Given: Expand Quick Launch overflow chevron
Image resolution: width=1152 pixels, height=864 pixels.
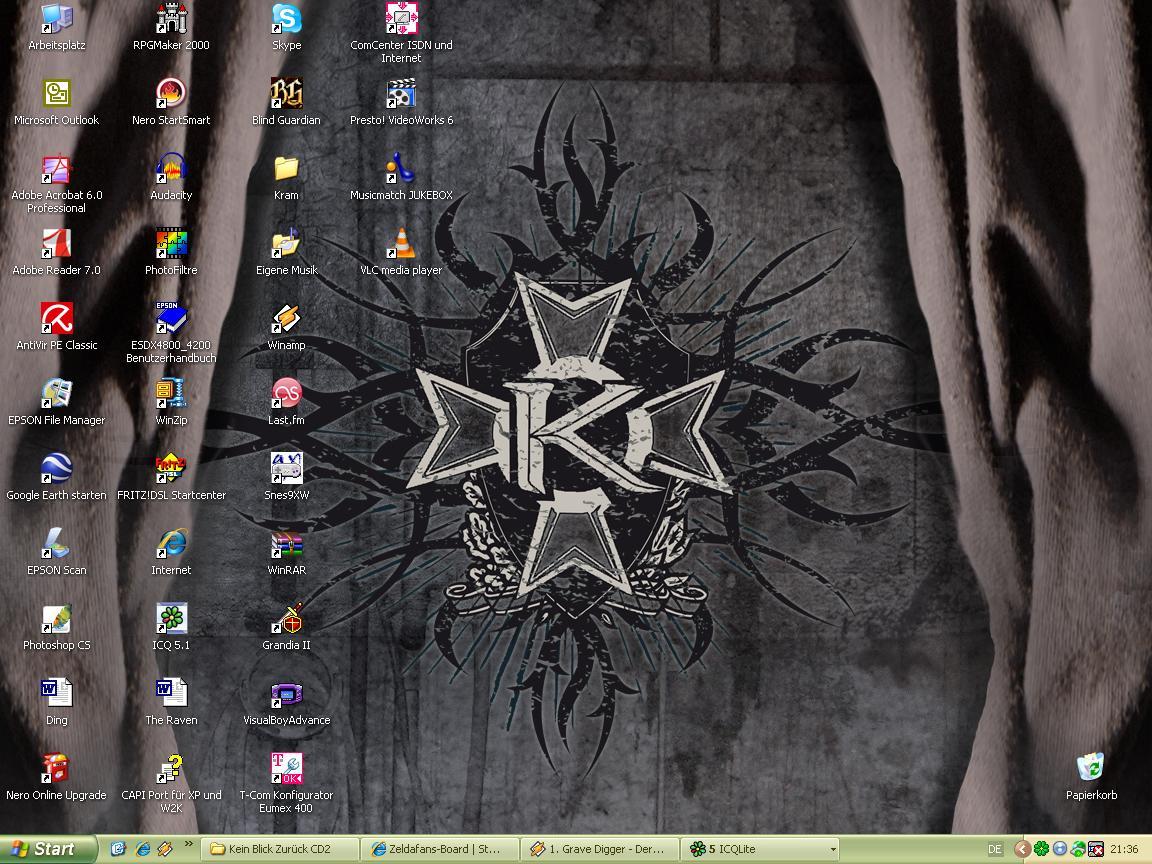Looking at the screenshot, I should [x=188, y=844].
